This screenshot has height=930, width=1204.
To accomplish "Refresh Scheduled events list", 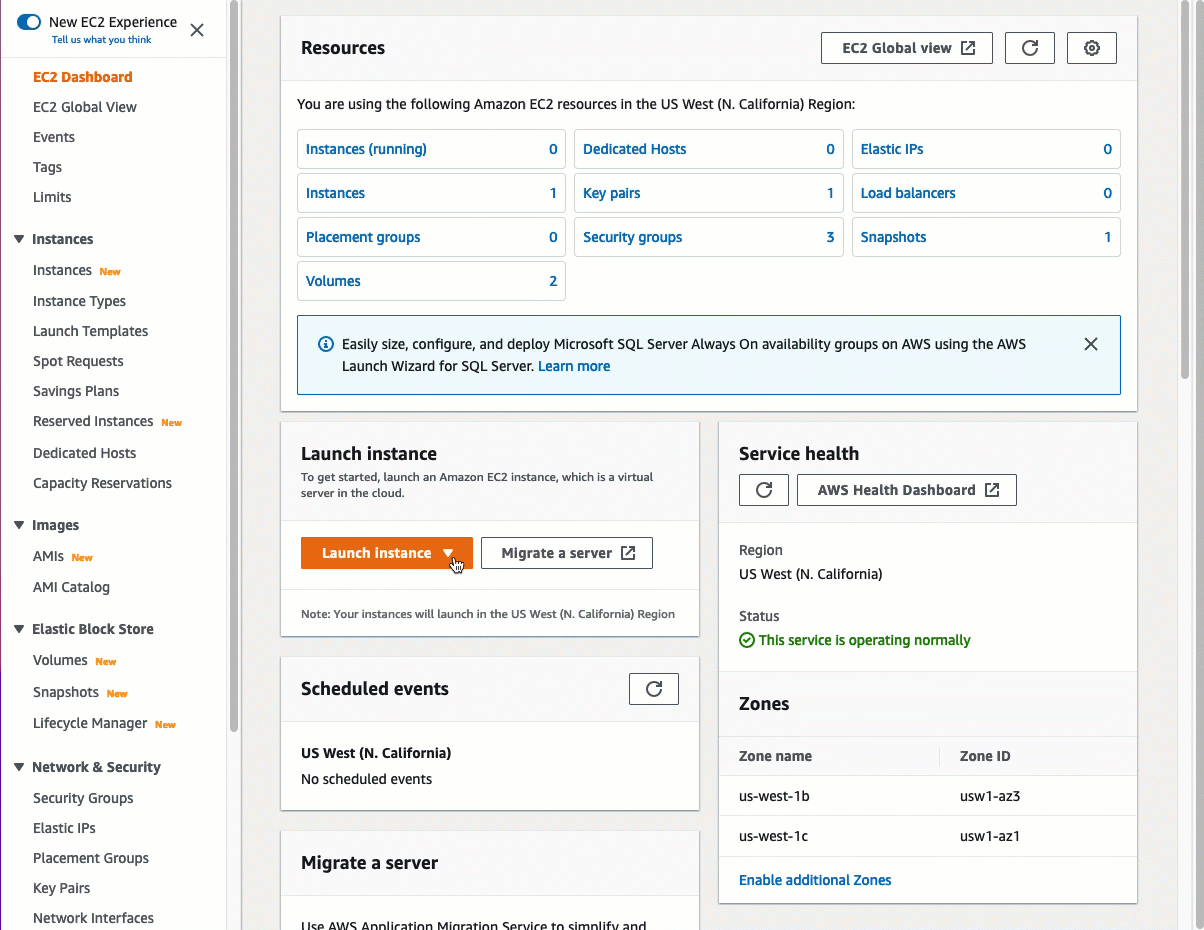I will (x=654, y=689).
